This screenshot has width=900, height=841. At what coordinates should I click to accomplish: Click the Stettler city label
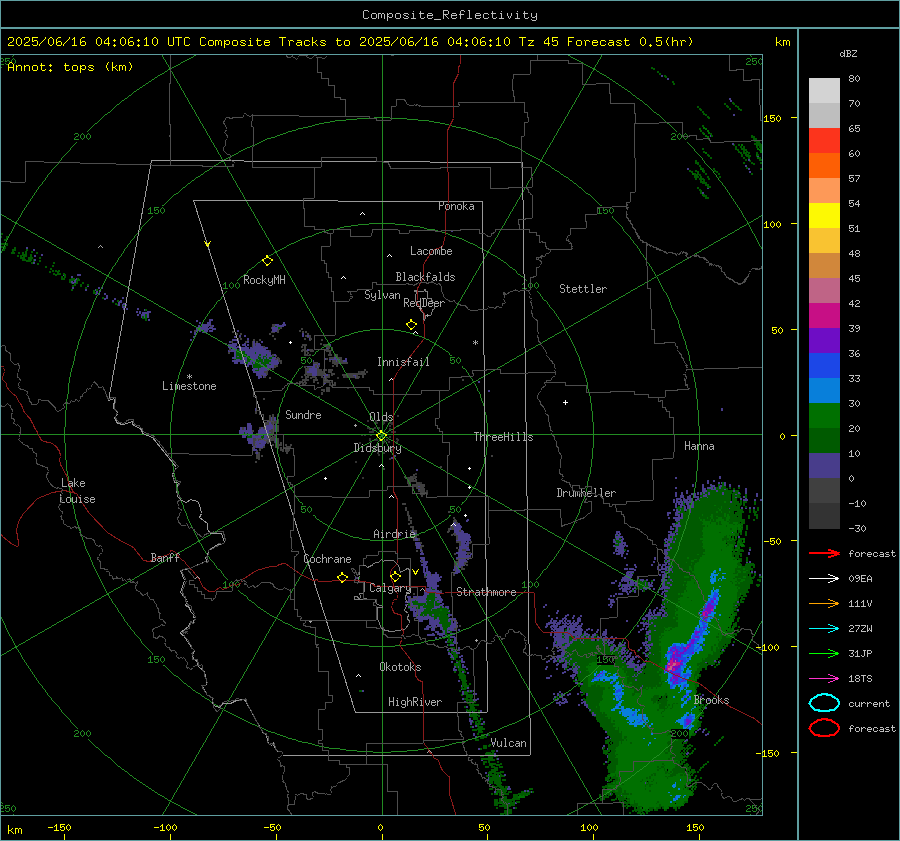583,289
